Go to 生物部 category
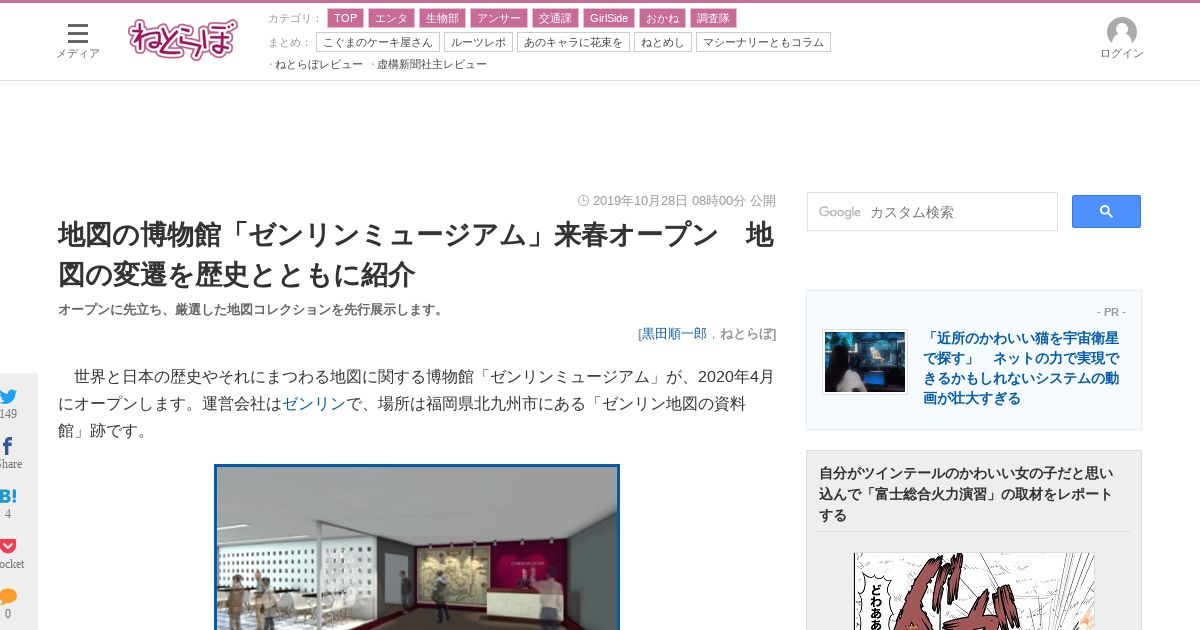The image size is (1200, 630). 442,18
